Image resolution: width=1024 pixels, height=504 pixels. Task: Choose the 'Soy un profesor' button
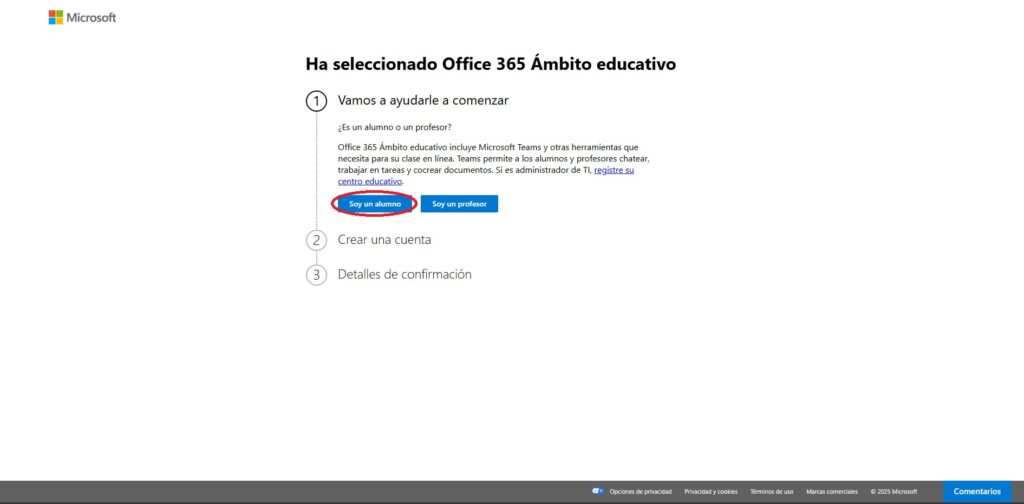point(459,204)
